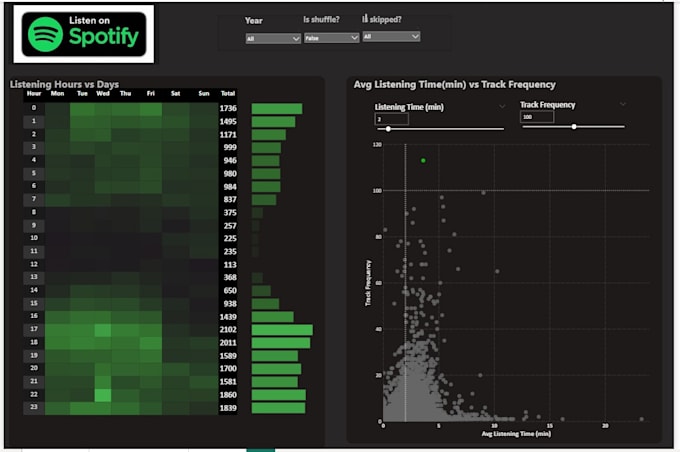
Task: Expand the Listening Time (min) slicer chevron
Action: coord(502,106)
